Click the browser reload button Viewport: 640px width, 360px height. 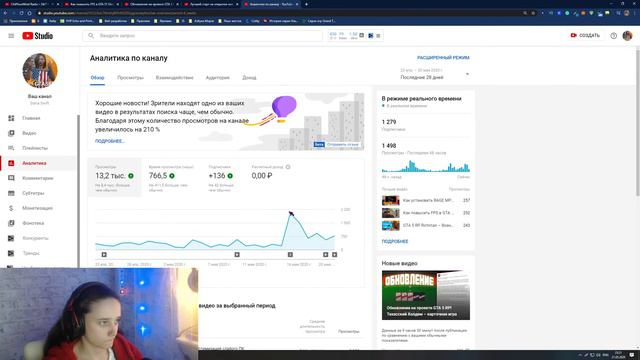[x=21, y=13]
